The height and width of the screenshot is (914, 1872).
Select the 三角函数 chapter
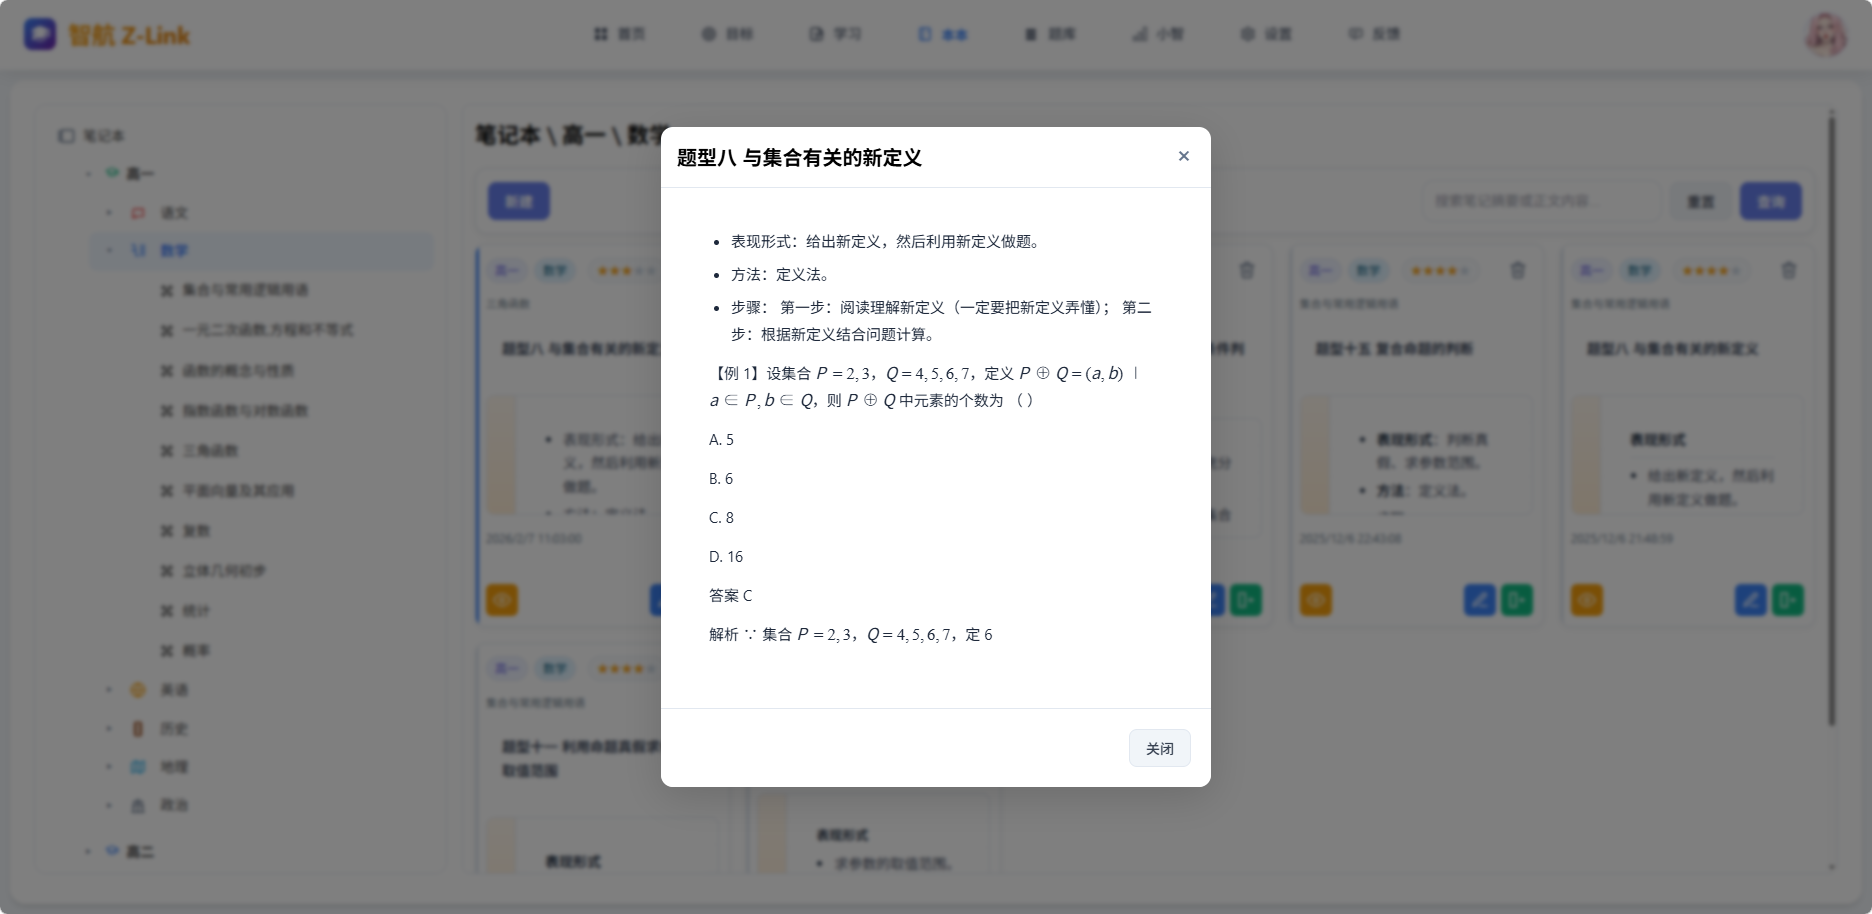click(210, 451)
